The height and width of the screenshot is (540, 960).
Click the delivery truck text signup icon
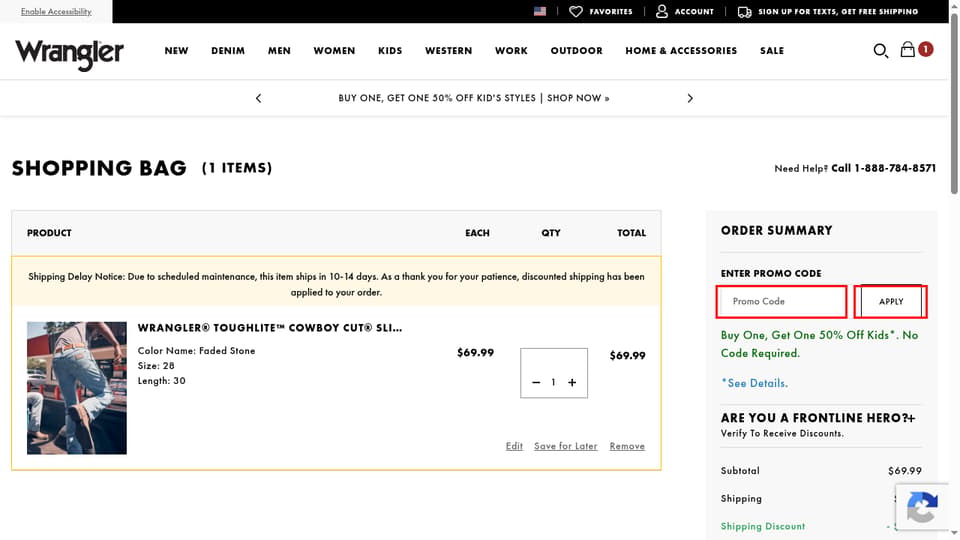point(744,12)
